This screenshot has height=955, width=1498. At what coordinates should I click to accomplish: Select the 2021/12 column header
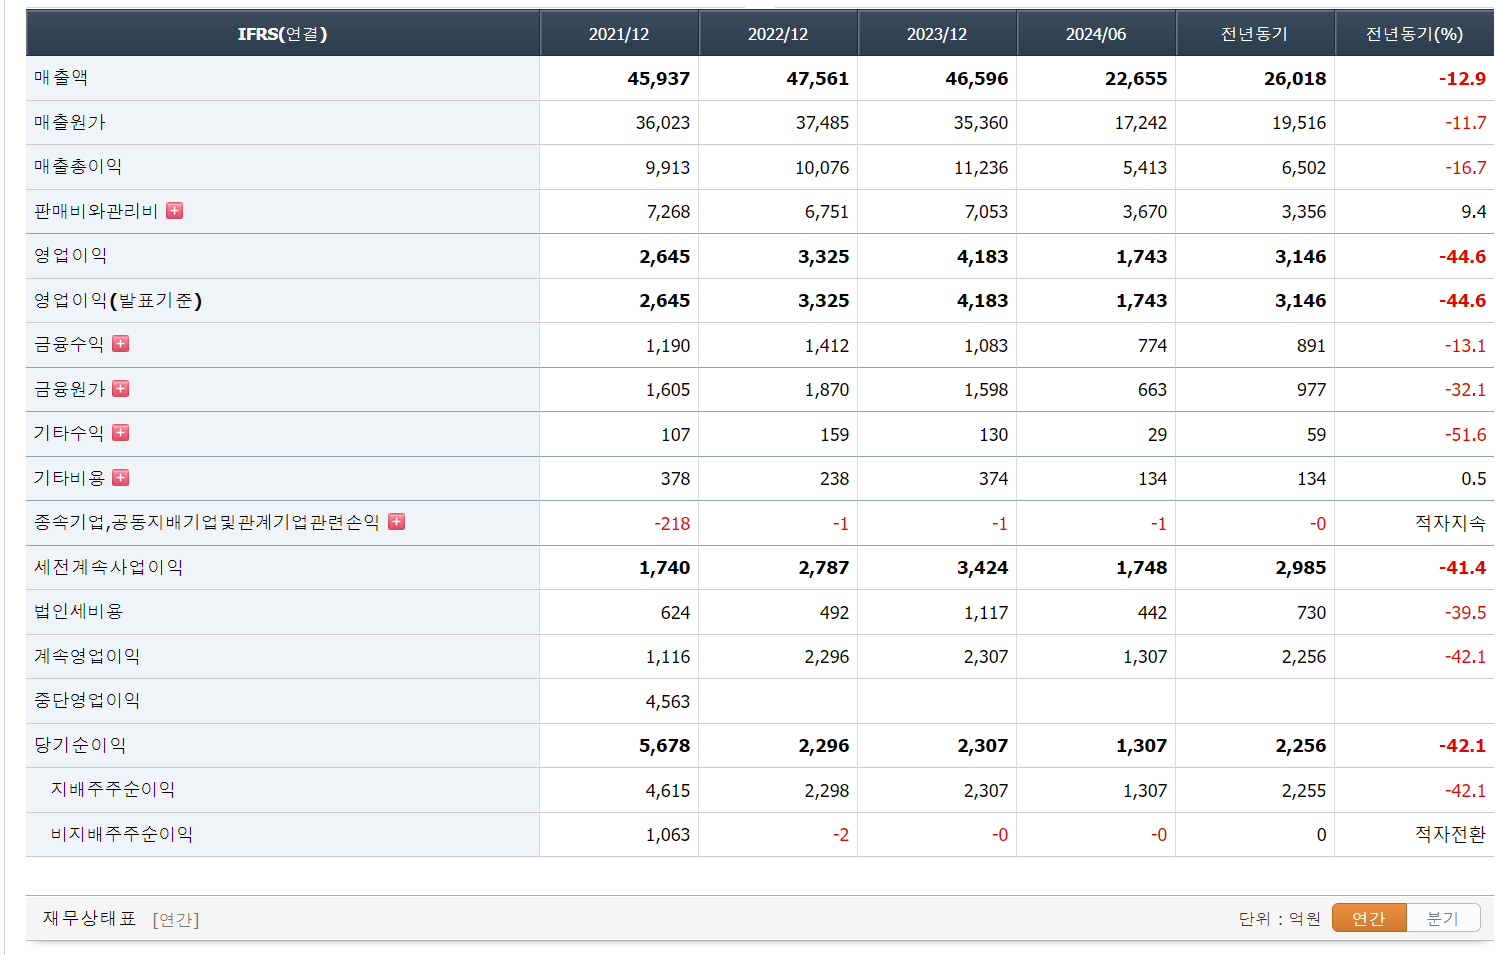619,34
